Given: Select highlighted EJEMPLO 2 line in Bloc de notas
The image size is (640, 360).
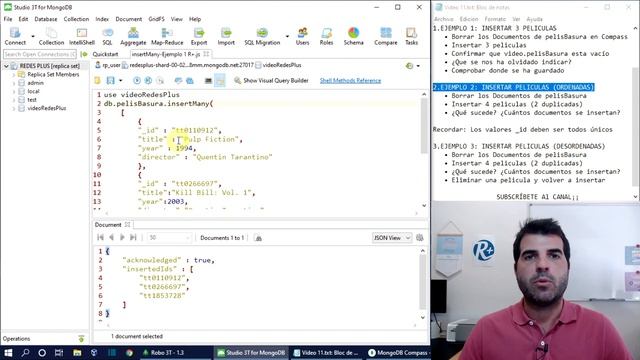Looking at the screenshot, I should [x=513, y=87].
